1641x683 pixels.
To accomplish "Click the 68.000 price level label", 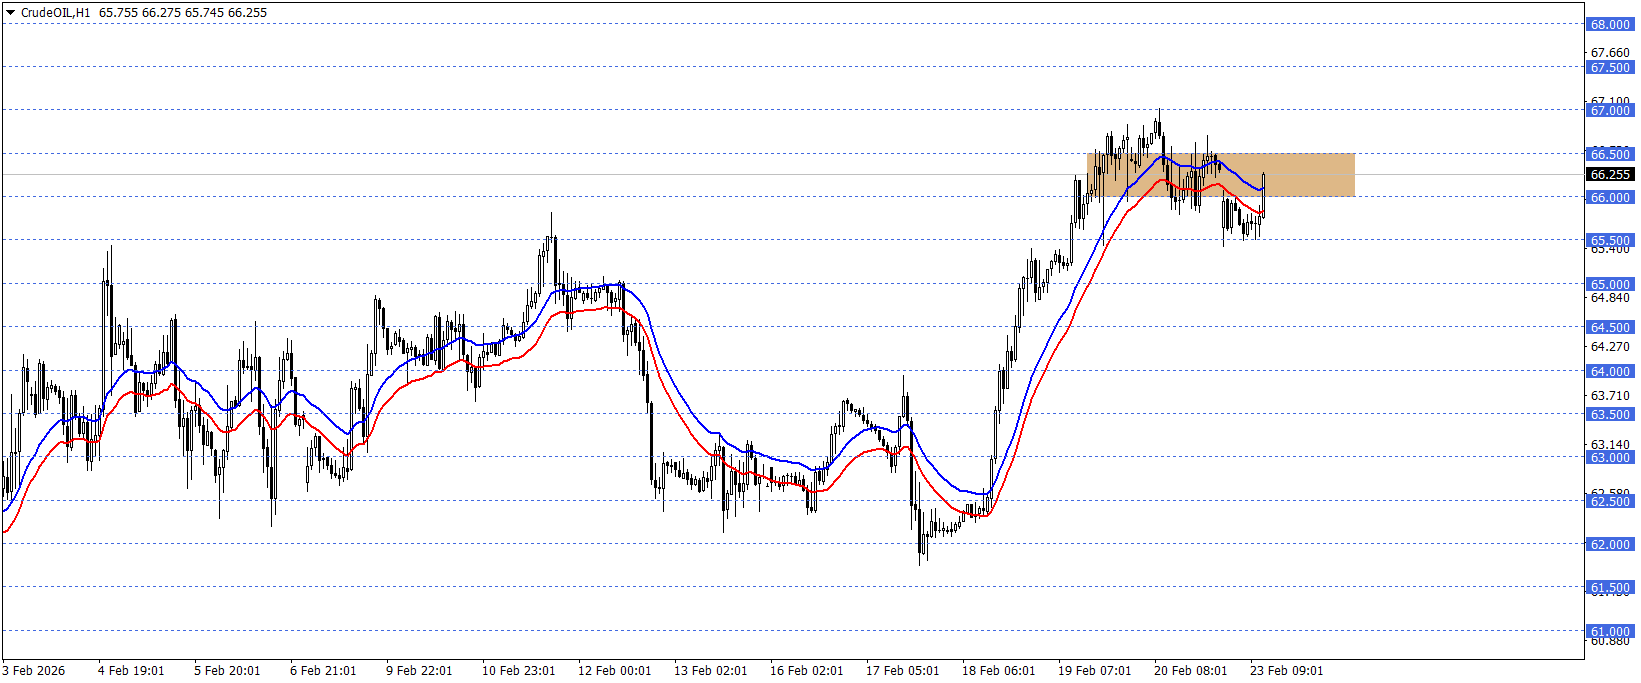I will coord(1610,24).
